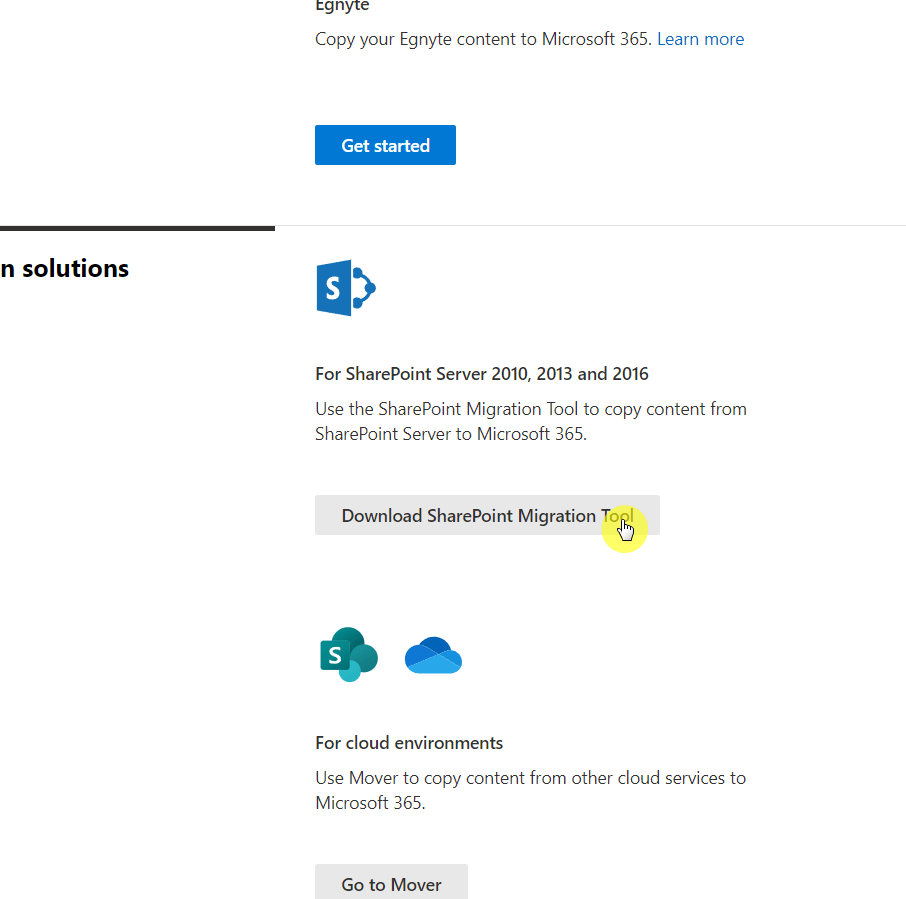The image size is (906, 899).
Task: Click Download SharePoint Migration Tool button
Action: click(x=487, y=515)
